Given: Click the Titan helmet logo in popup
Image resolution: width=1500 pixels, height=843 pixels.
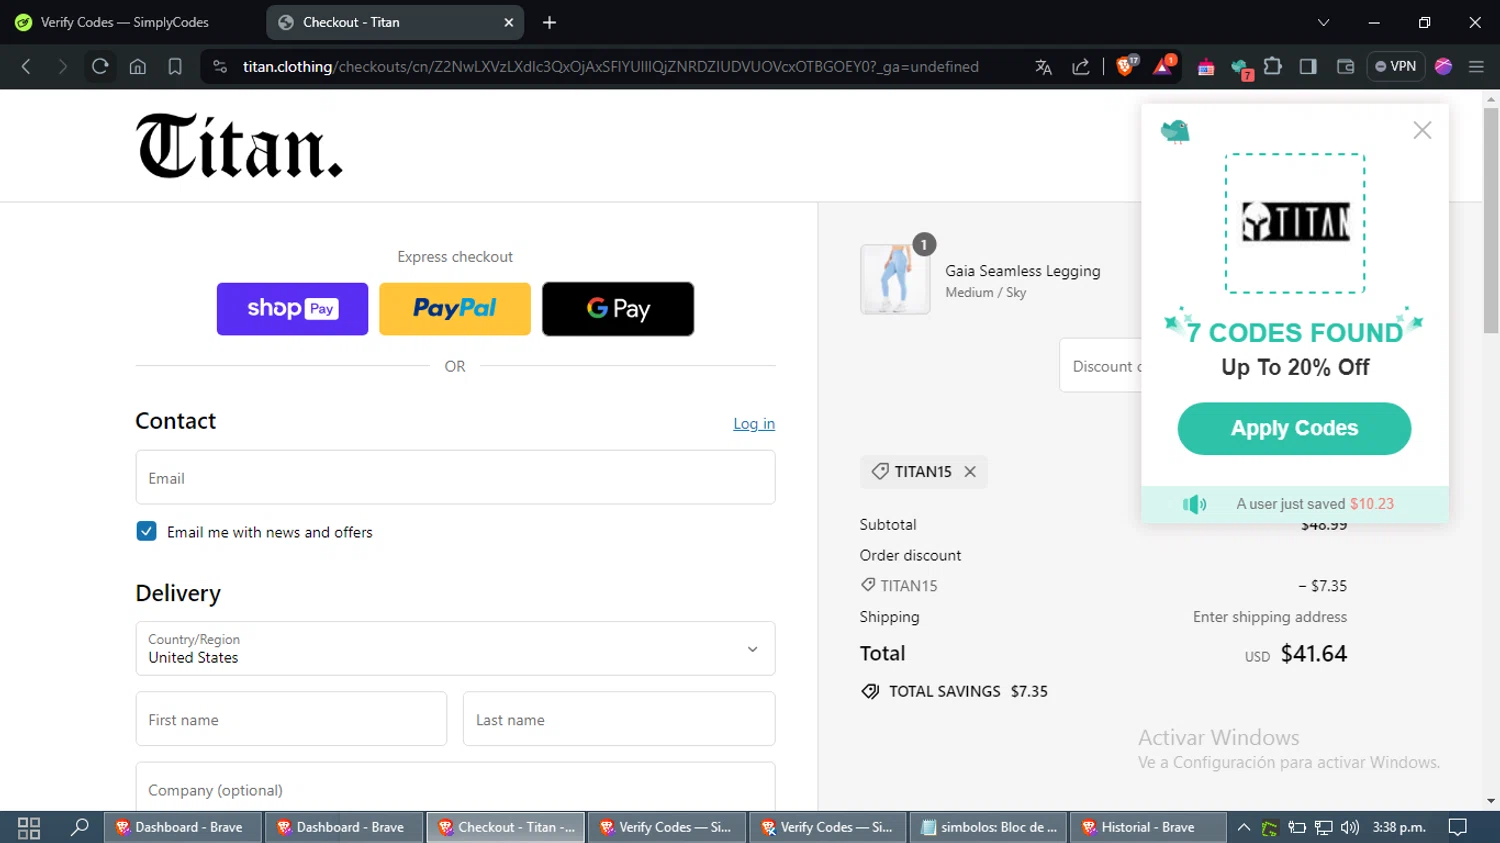Looking at the screenshot, I should point(1295,223).
